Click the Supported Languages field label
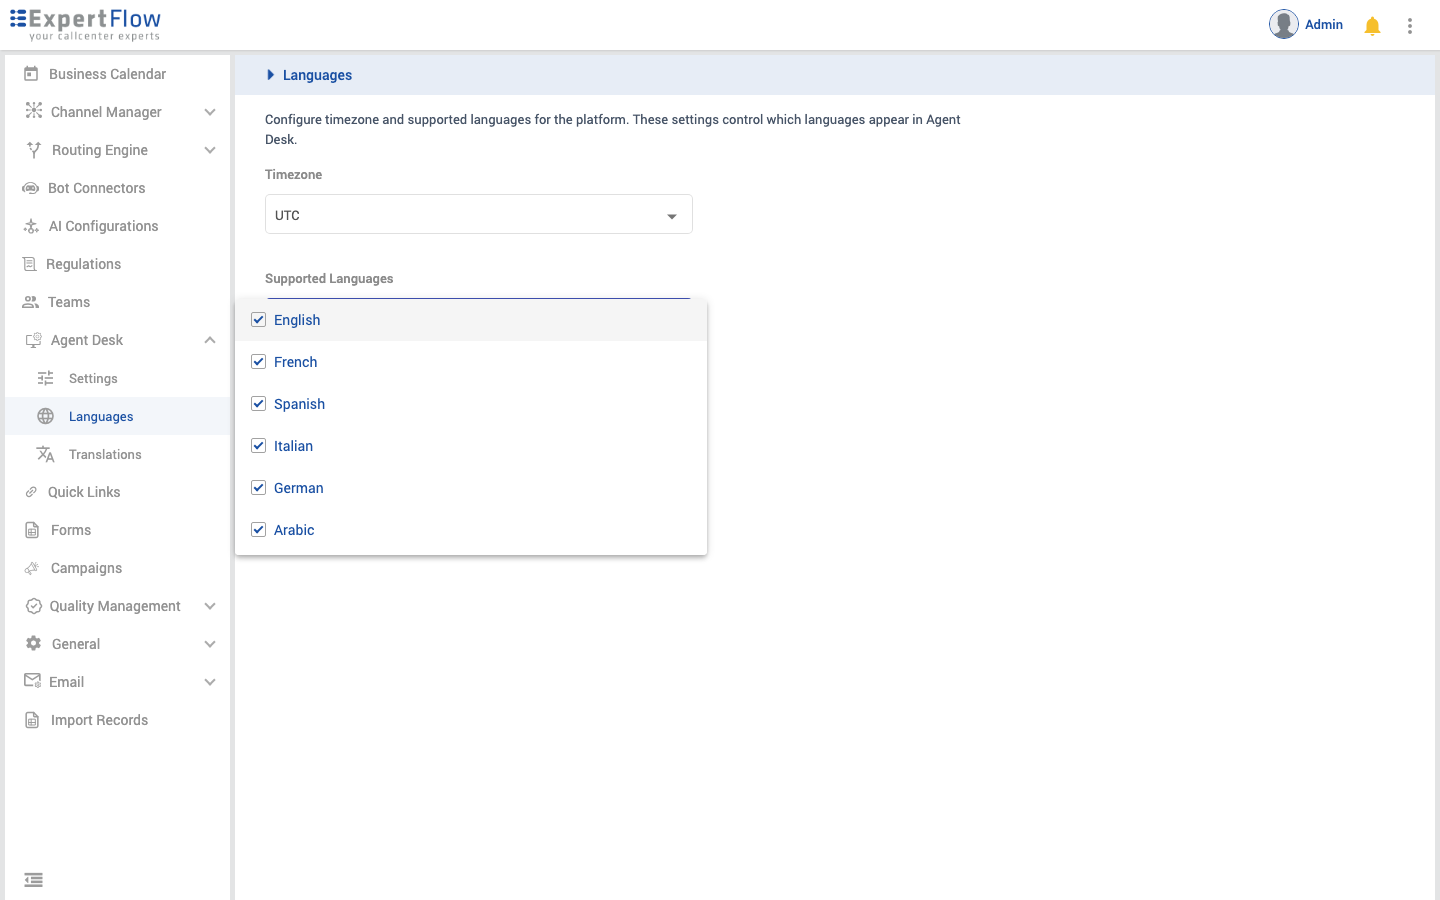The width and height of the screenshot is (1440, 900). click(x=329, y=279)
